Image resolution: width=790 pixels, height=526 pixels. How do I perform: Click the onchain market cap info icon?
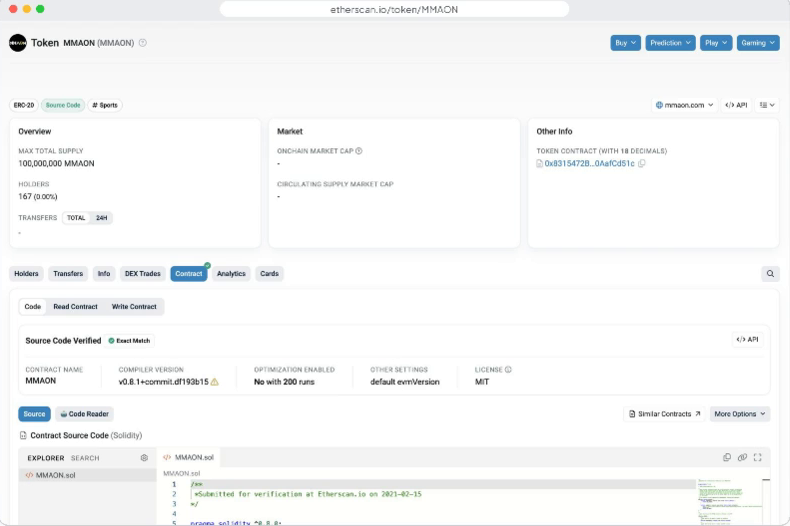[x=359, y=151]
